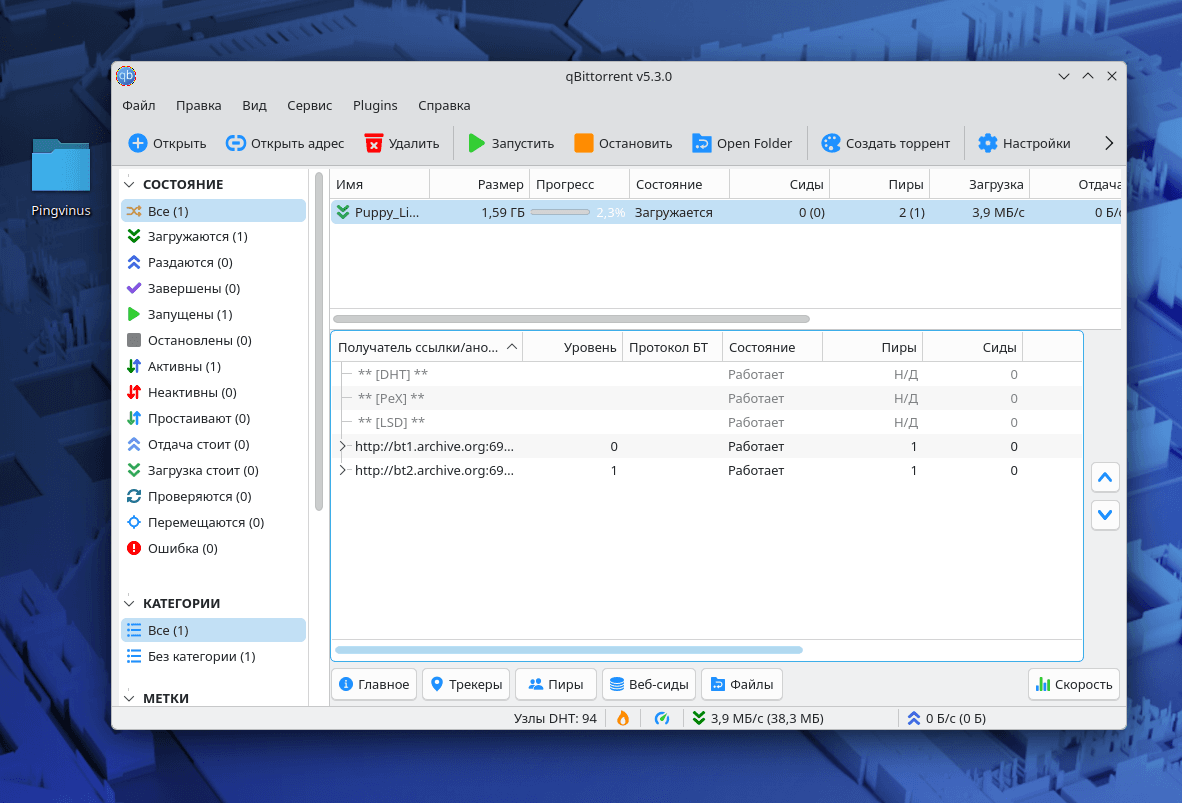This screenshot has height=803, width=1182.
Task: Select Все (1) under Категории
Action: point(213,630)
